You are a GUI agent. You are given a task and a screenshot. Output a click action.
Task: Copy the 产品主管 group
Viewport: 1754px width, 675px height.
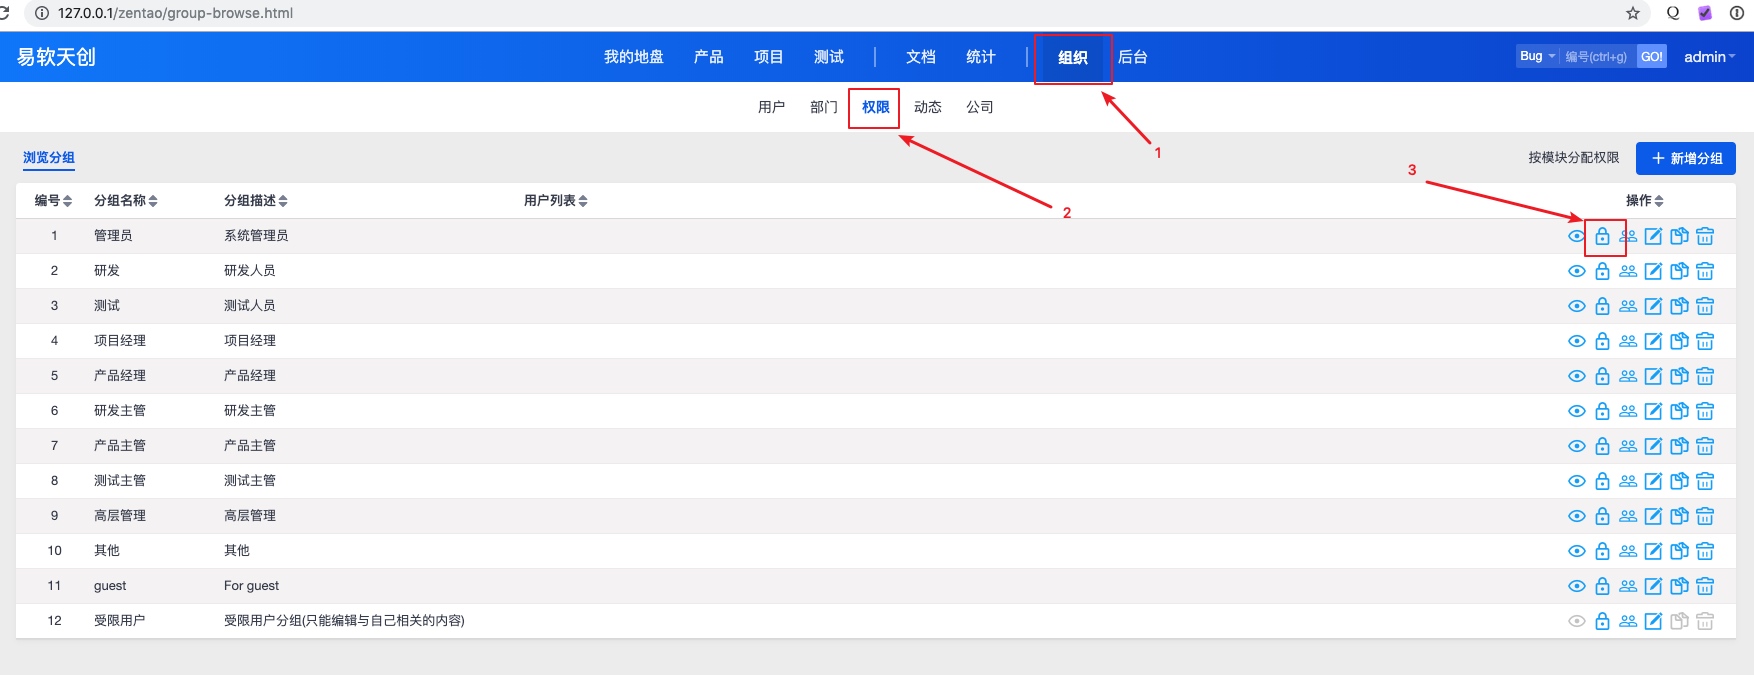(x=1679, y=446)
